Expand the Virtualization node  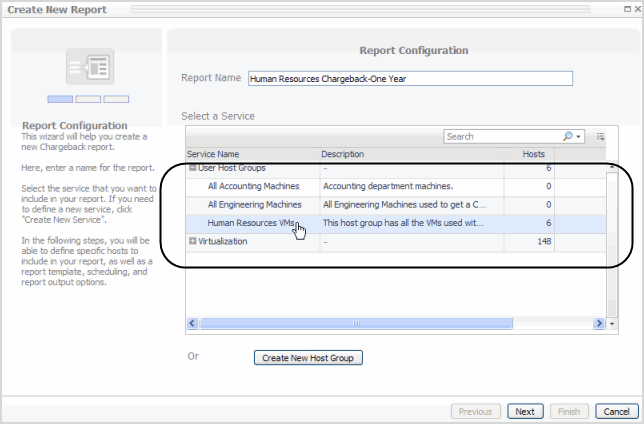pos(192,241)
